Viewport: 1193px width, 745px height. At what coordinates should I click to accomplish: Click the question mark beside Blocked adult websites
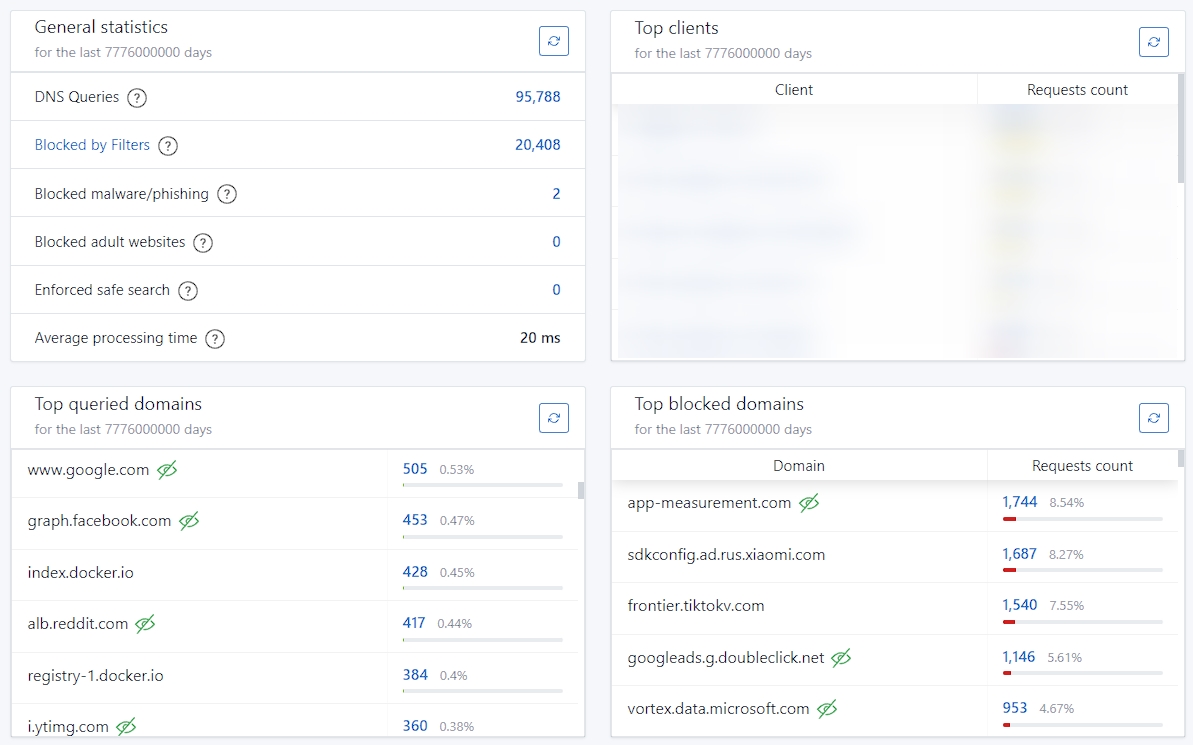pos(203,243)
